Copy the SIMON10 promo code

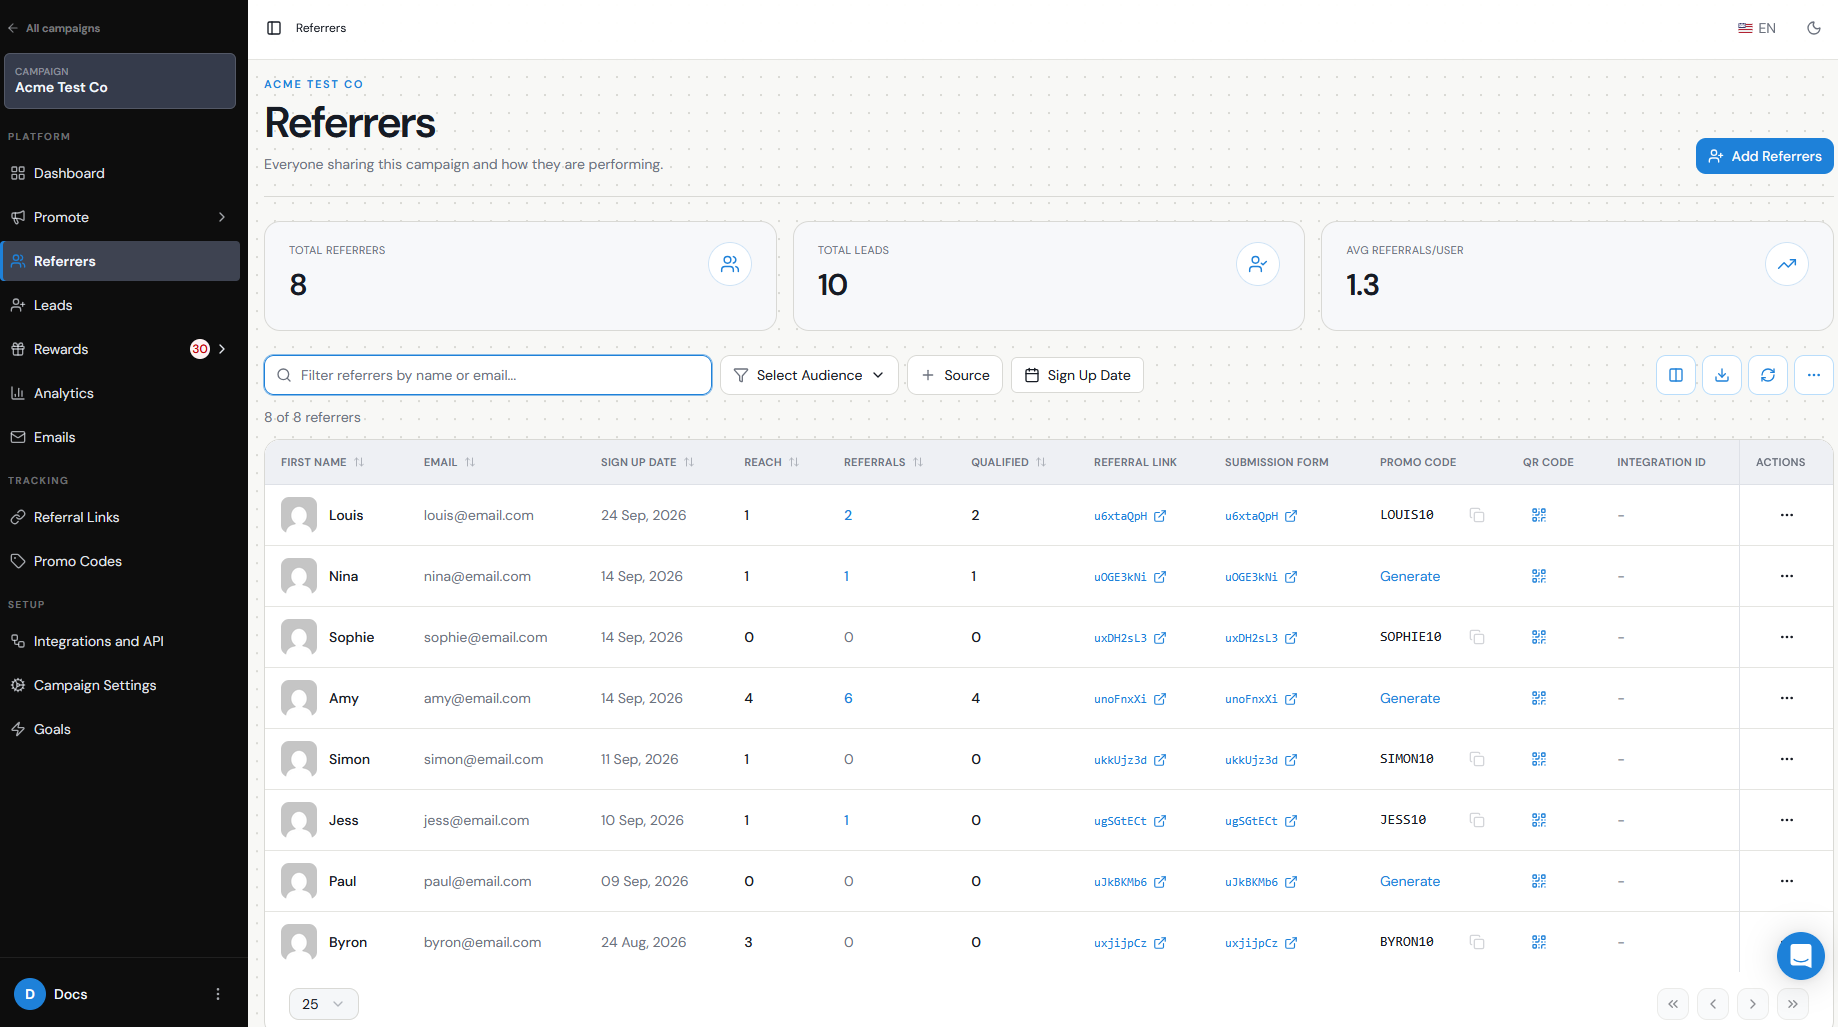[1477, 759]
